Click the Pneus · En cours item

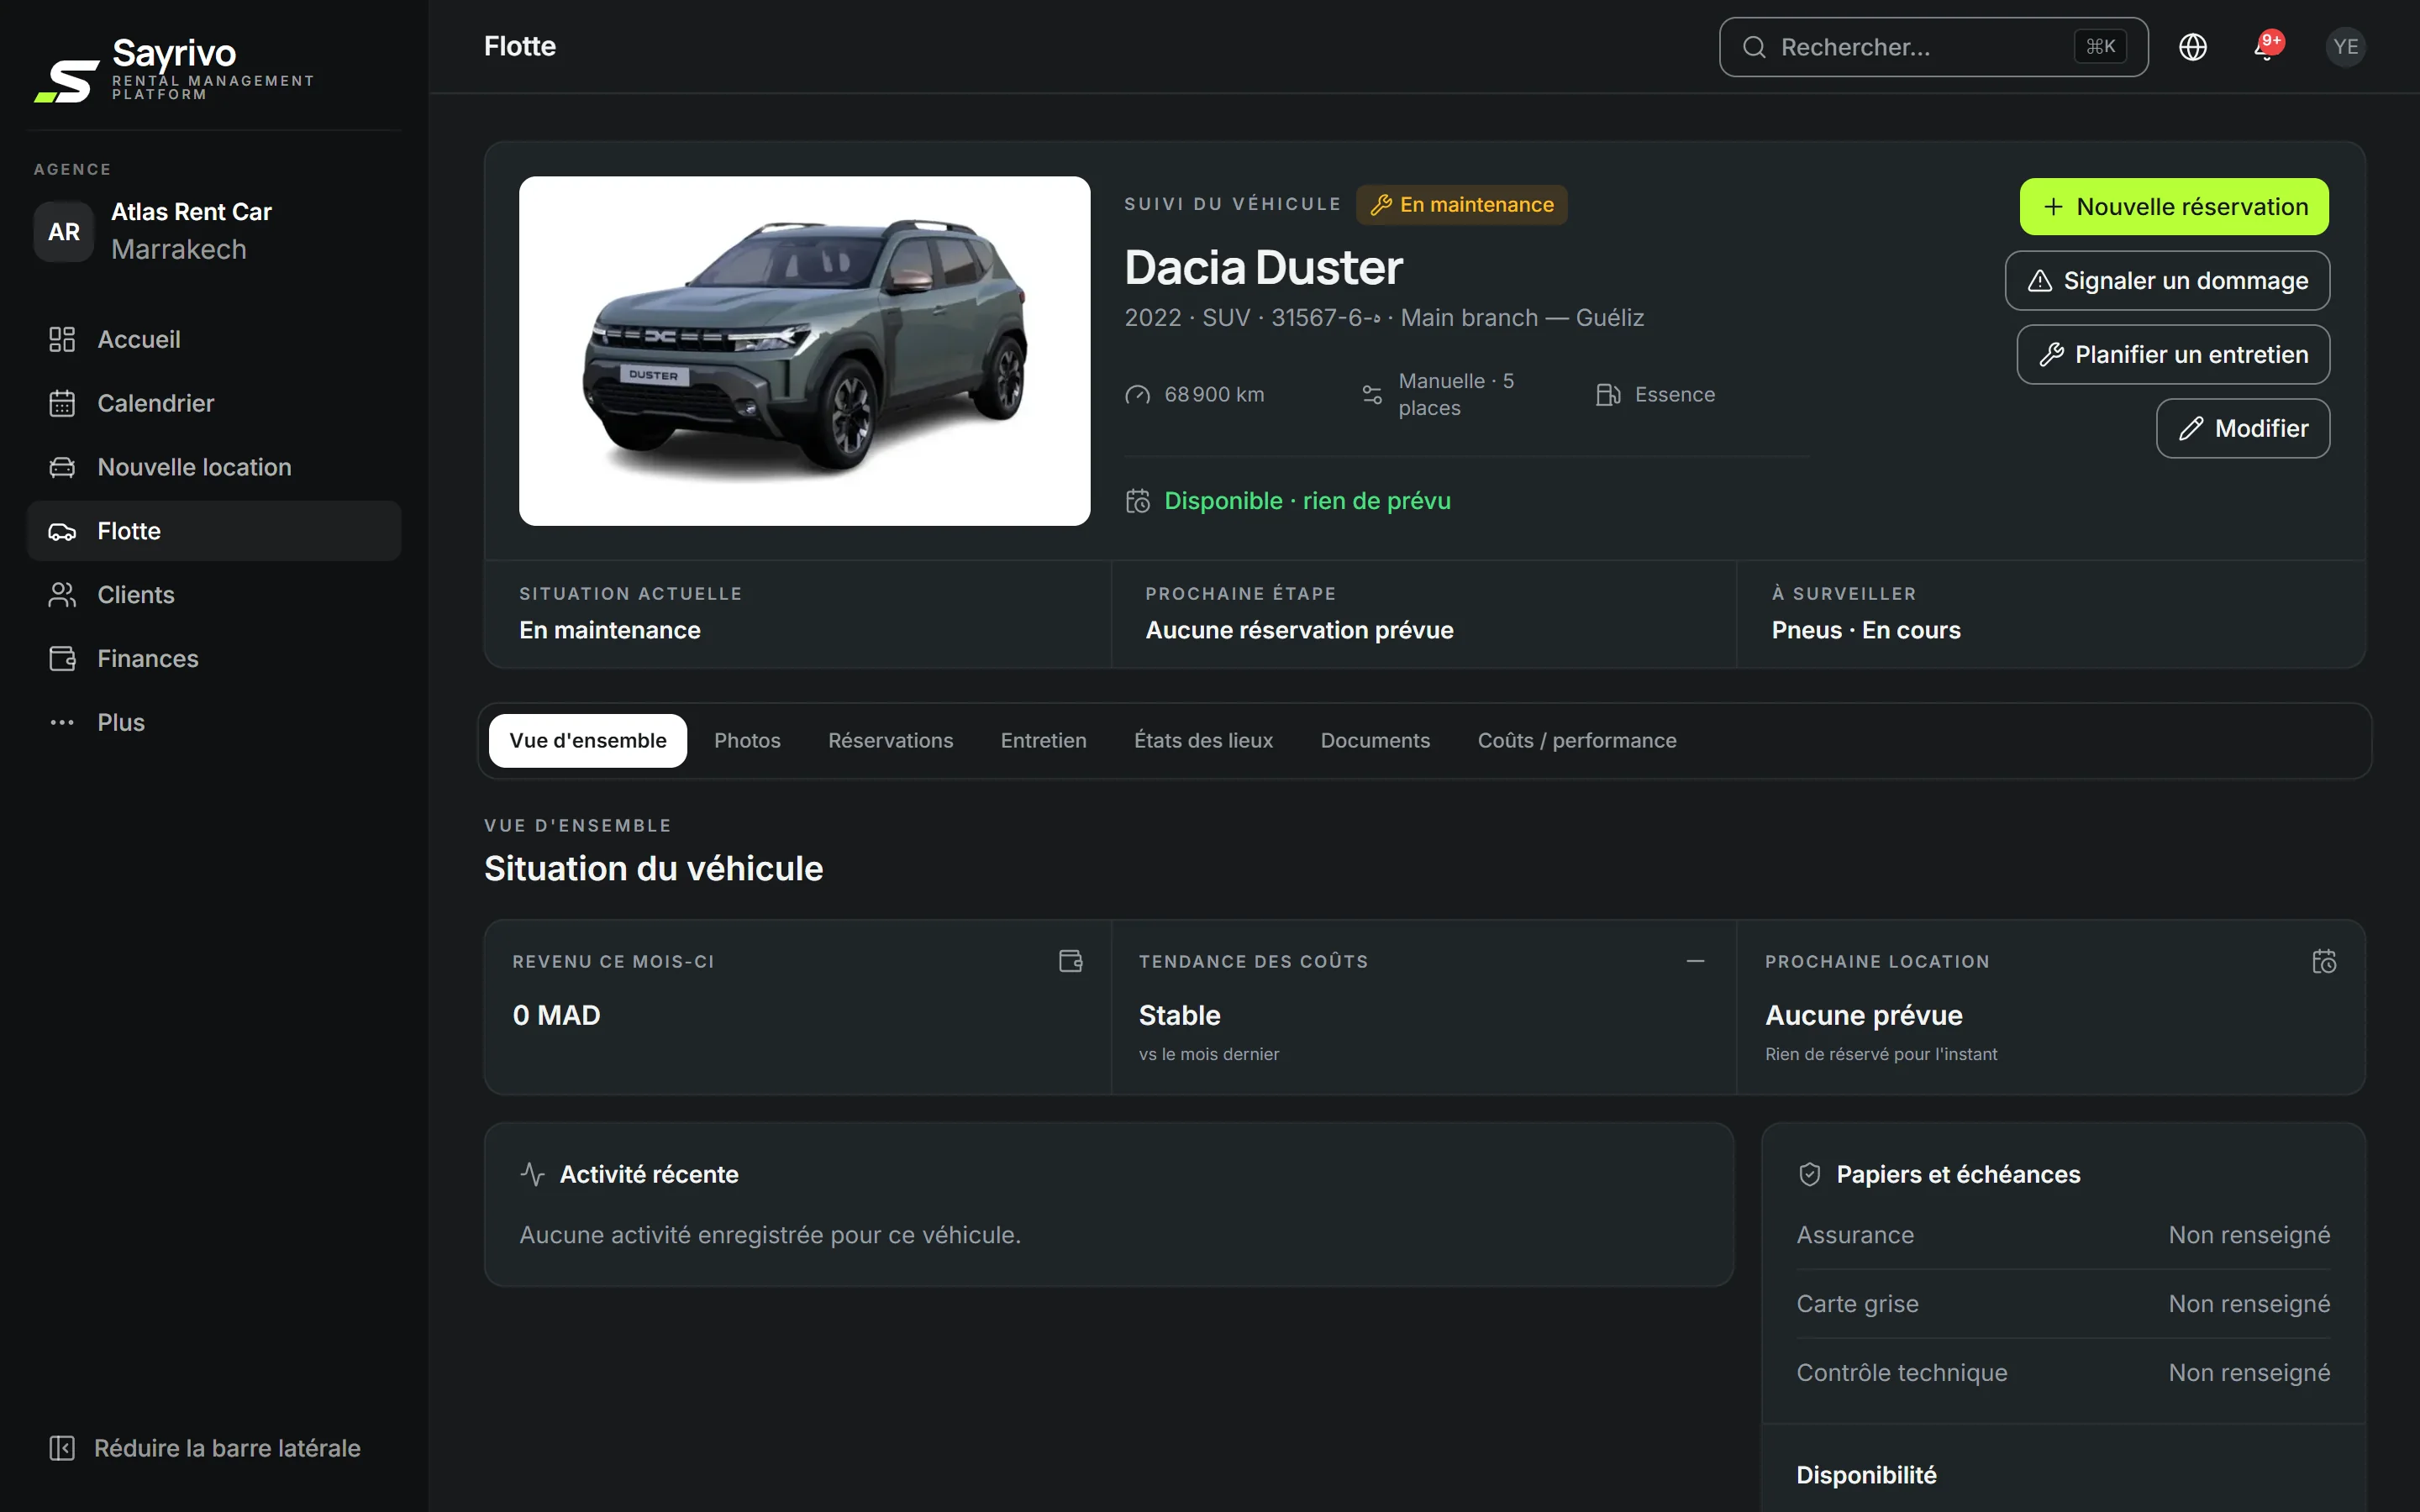1865,630
